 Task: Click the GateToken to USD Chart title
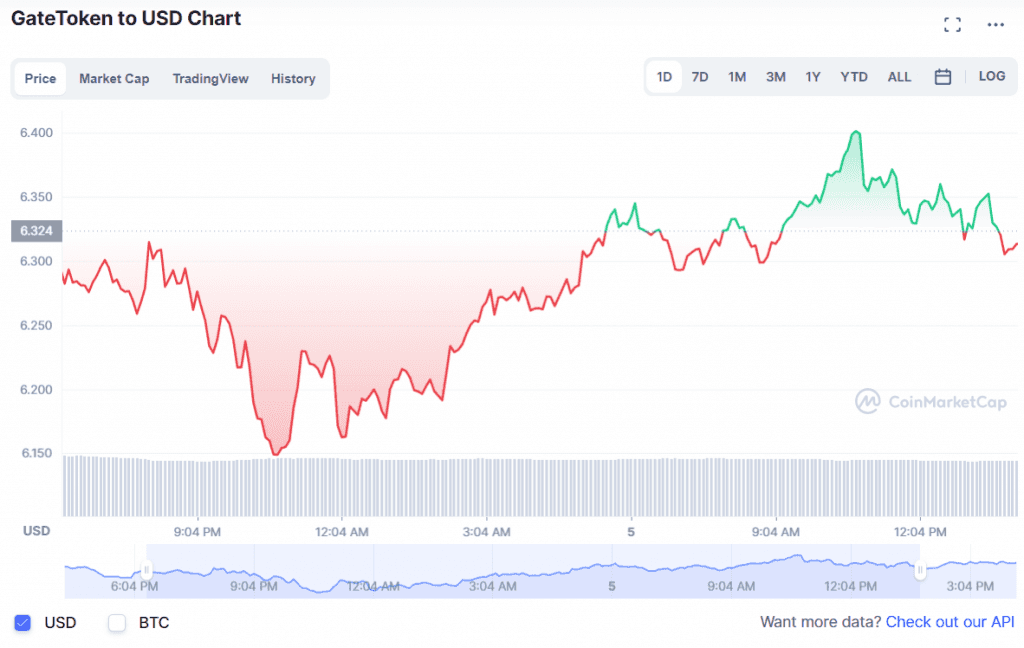pyautogui.click(x=126, y=18)
